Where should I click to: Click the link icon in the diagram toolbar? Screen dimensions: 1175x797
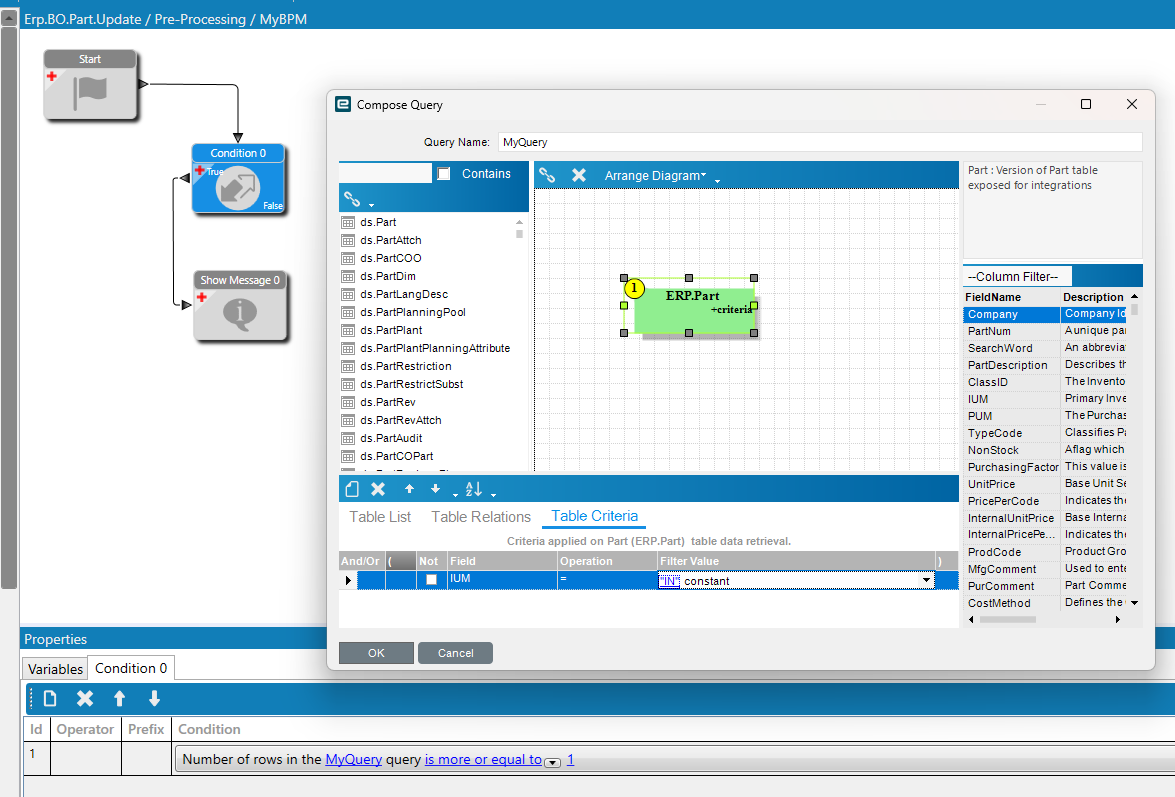coord(547,175)
